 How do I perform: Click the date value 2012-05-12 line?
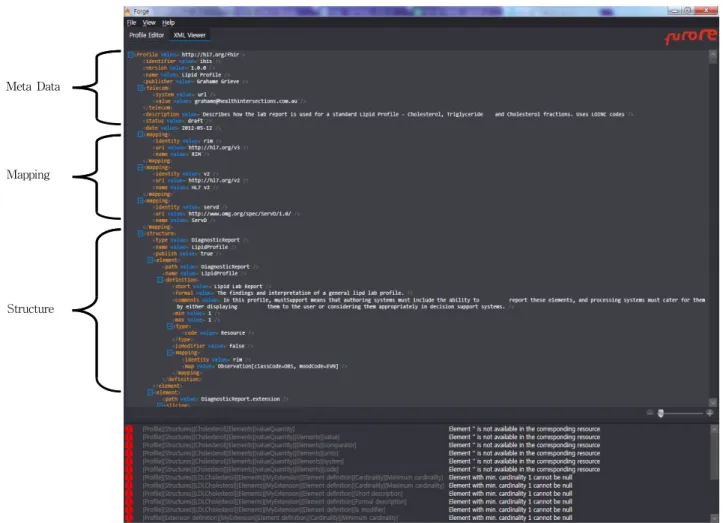(x=182, y=128)
